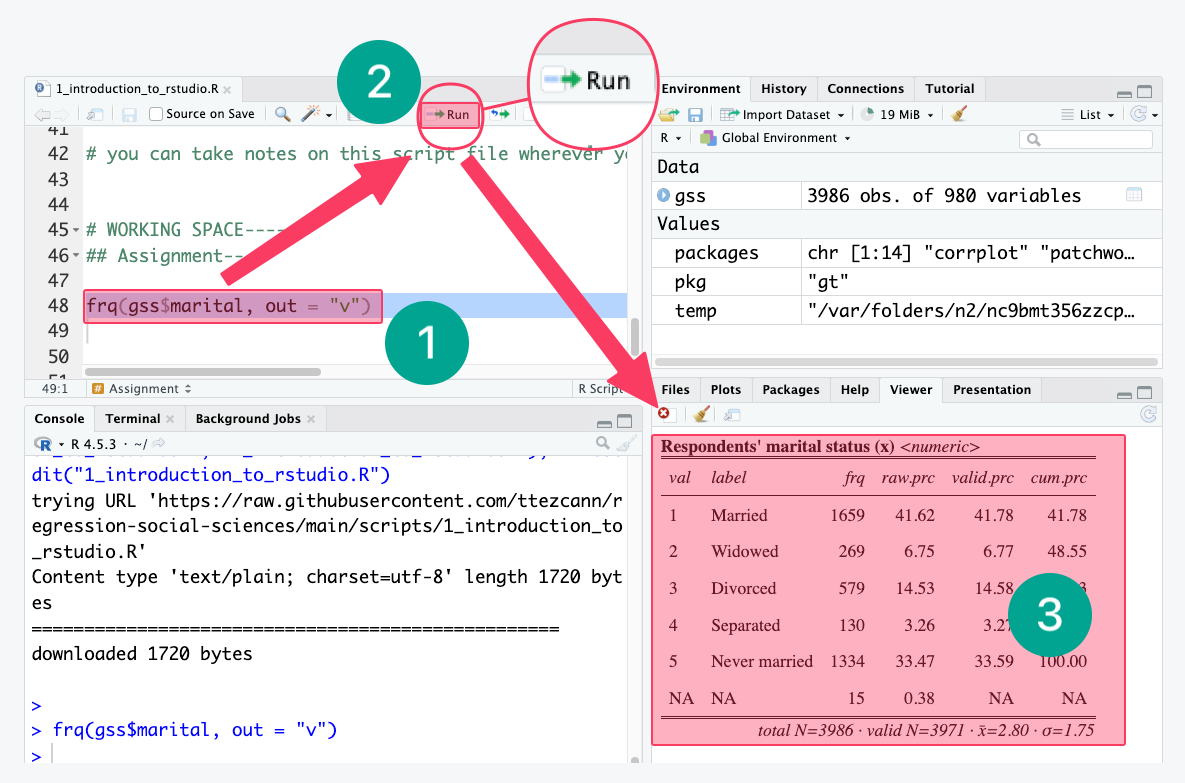Viewport: 1185px width, 783px height.
Task: Click the vertical scrollbar in source editor
Action: point(635,336)
